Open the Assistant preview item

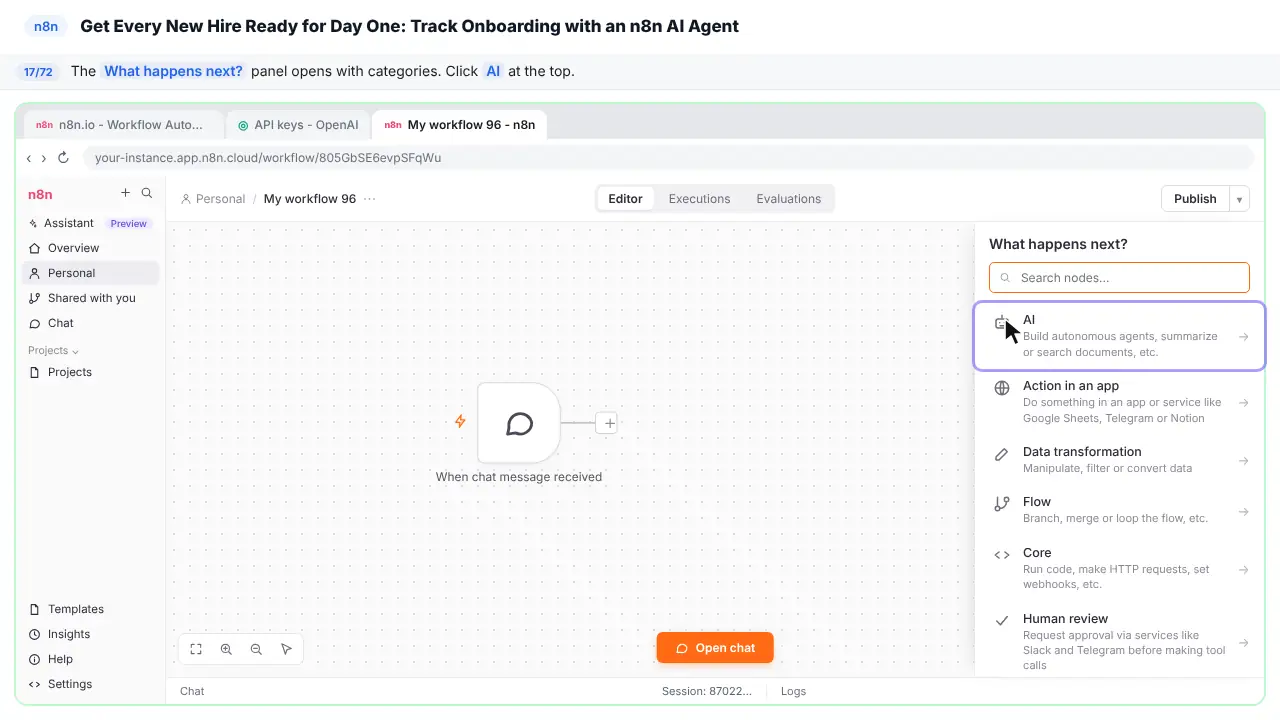point(90,223)
